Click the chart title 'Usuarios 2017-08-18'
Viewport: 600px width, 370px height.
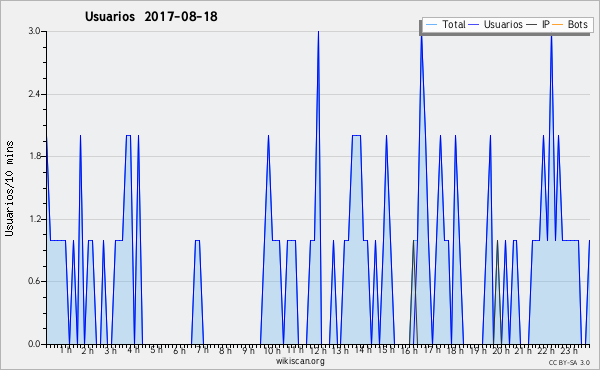click(x=151, y=16)
